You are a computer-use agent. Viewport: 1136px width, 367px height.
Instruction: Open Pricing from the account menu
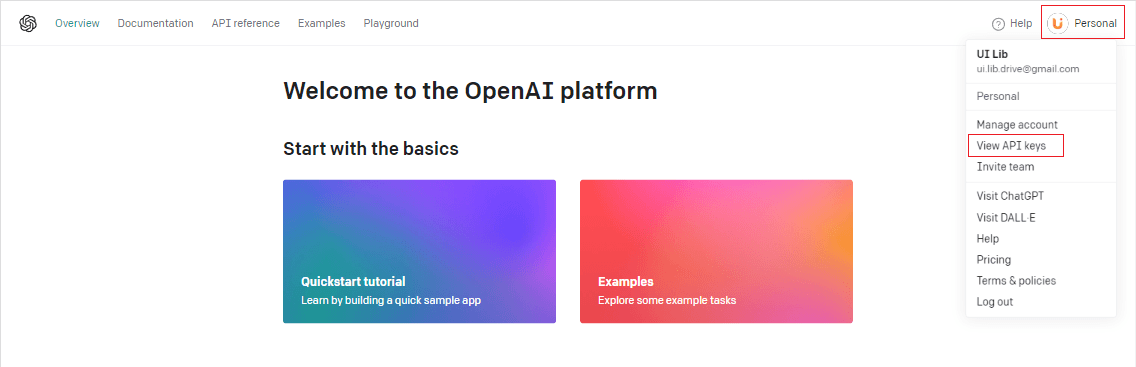click(x=994, y=259)
